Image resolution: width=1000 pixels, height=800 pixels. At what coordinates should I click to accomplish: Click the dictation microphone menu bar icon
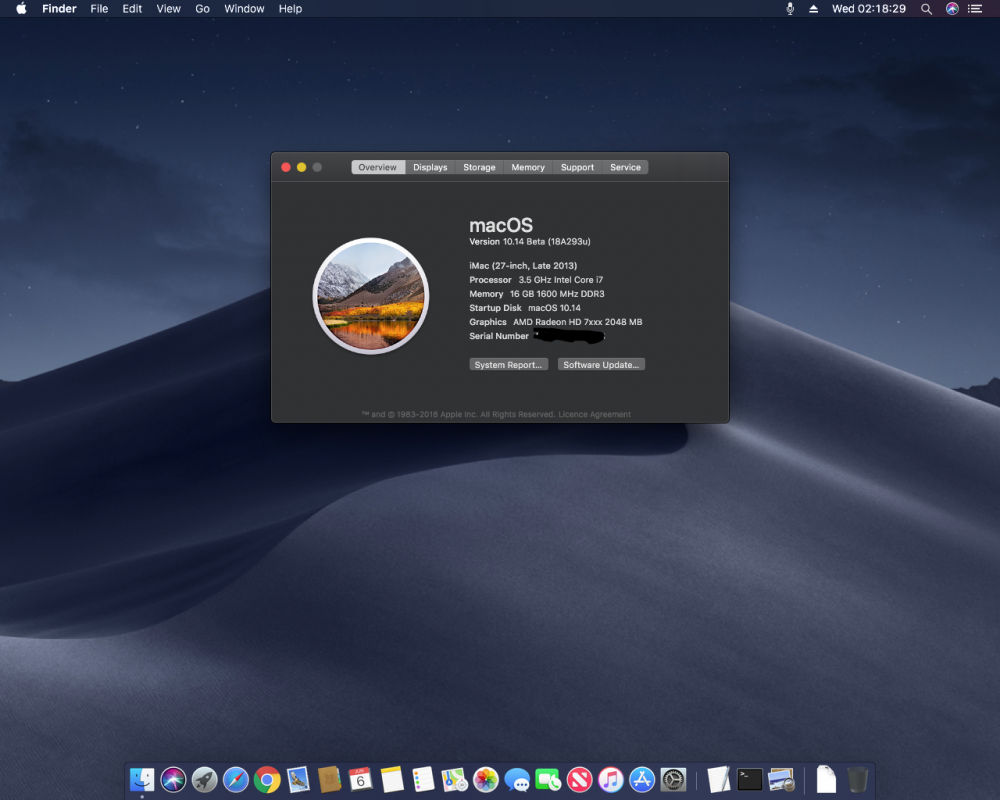pos(790,8)
